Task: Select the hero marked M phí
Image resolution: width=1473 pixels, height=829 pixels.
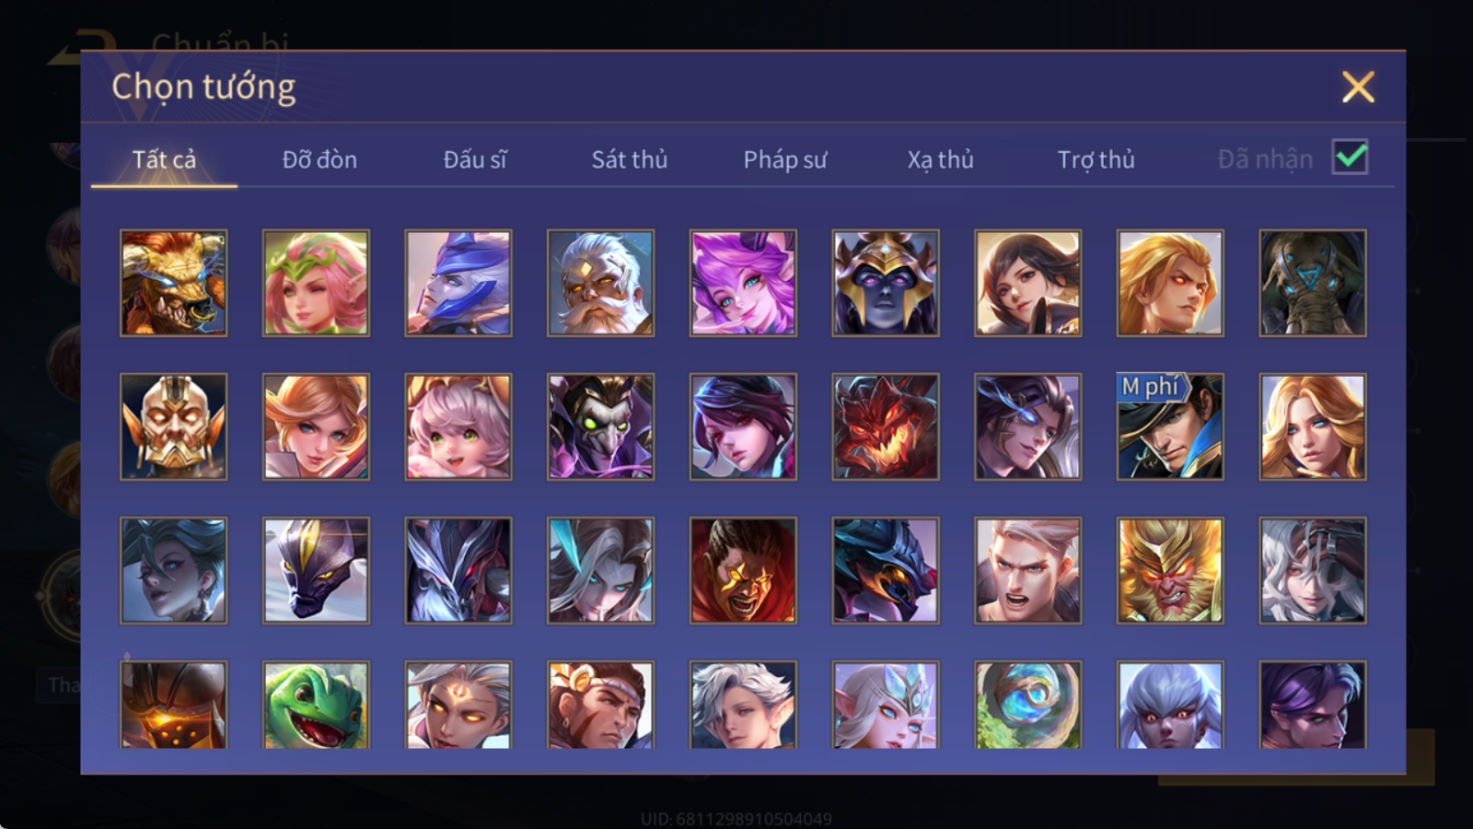Action: [1170, 427]
